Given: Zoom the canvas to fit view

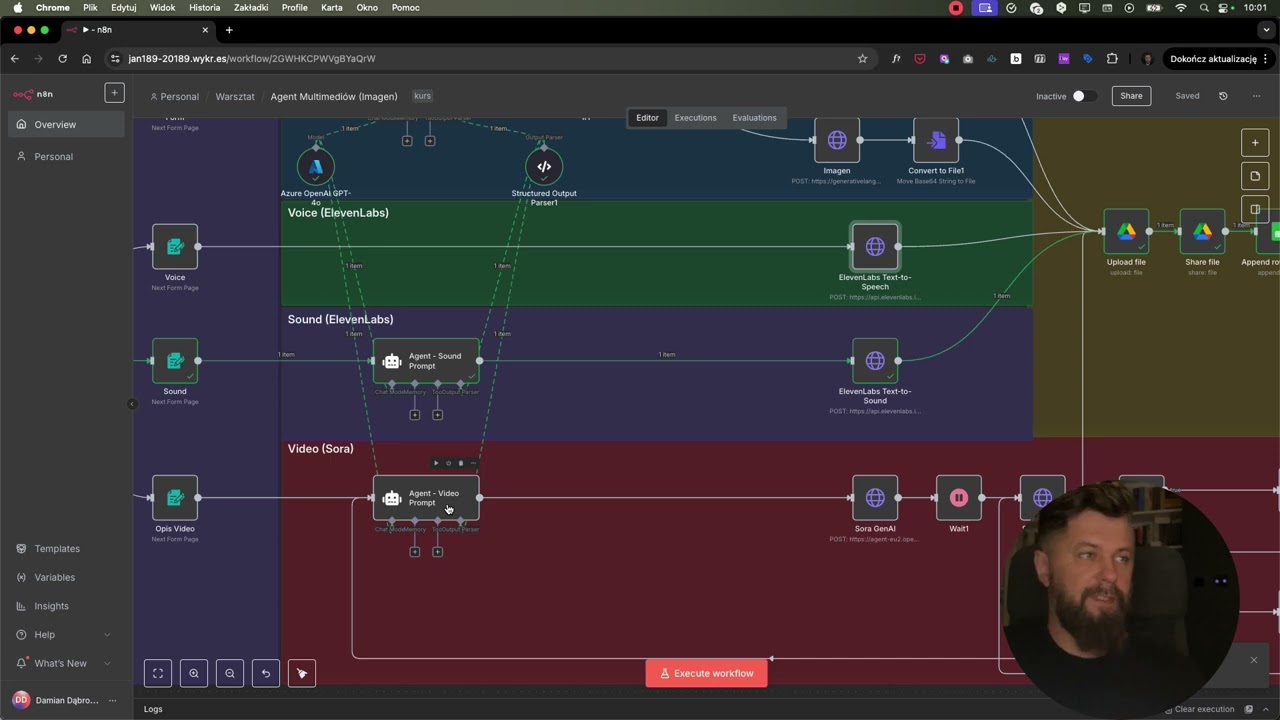Looking at the screenshot, I should click(x=158, y=673).
